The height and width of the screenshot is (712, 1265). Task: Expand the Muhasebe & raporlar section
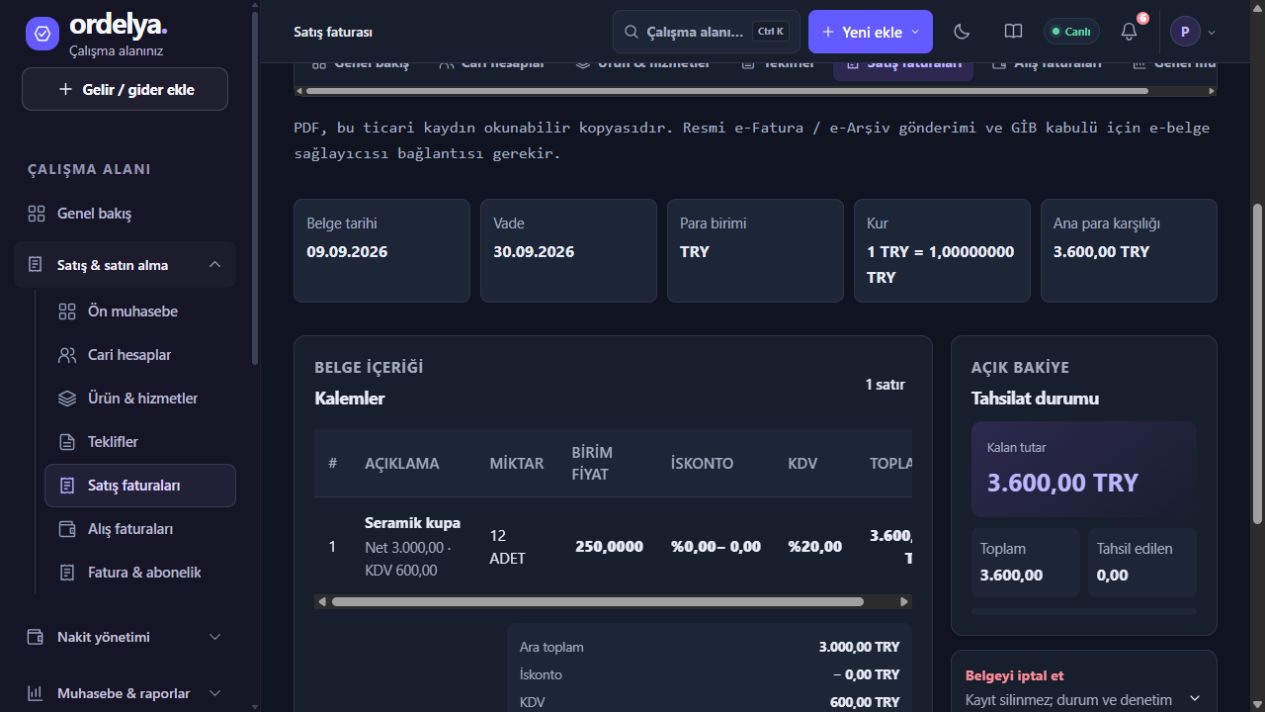(x=215, y=693)
